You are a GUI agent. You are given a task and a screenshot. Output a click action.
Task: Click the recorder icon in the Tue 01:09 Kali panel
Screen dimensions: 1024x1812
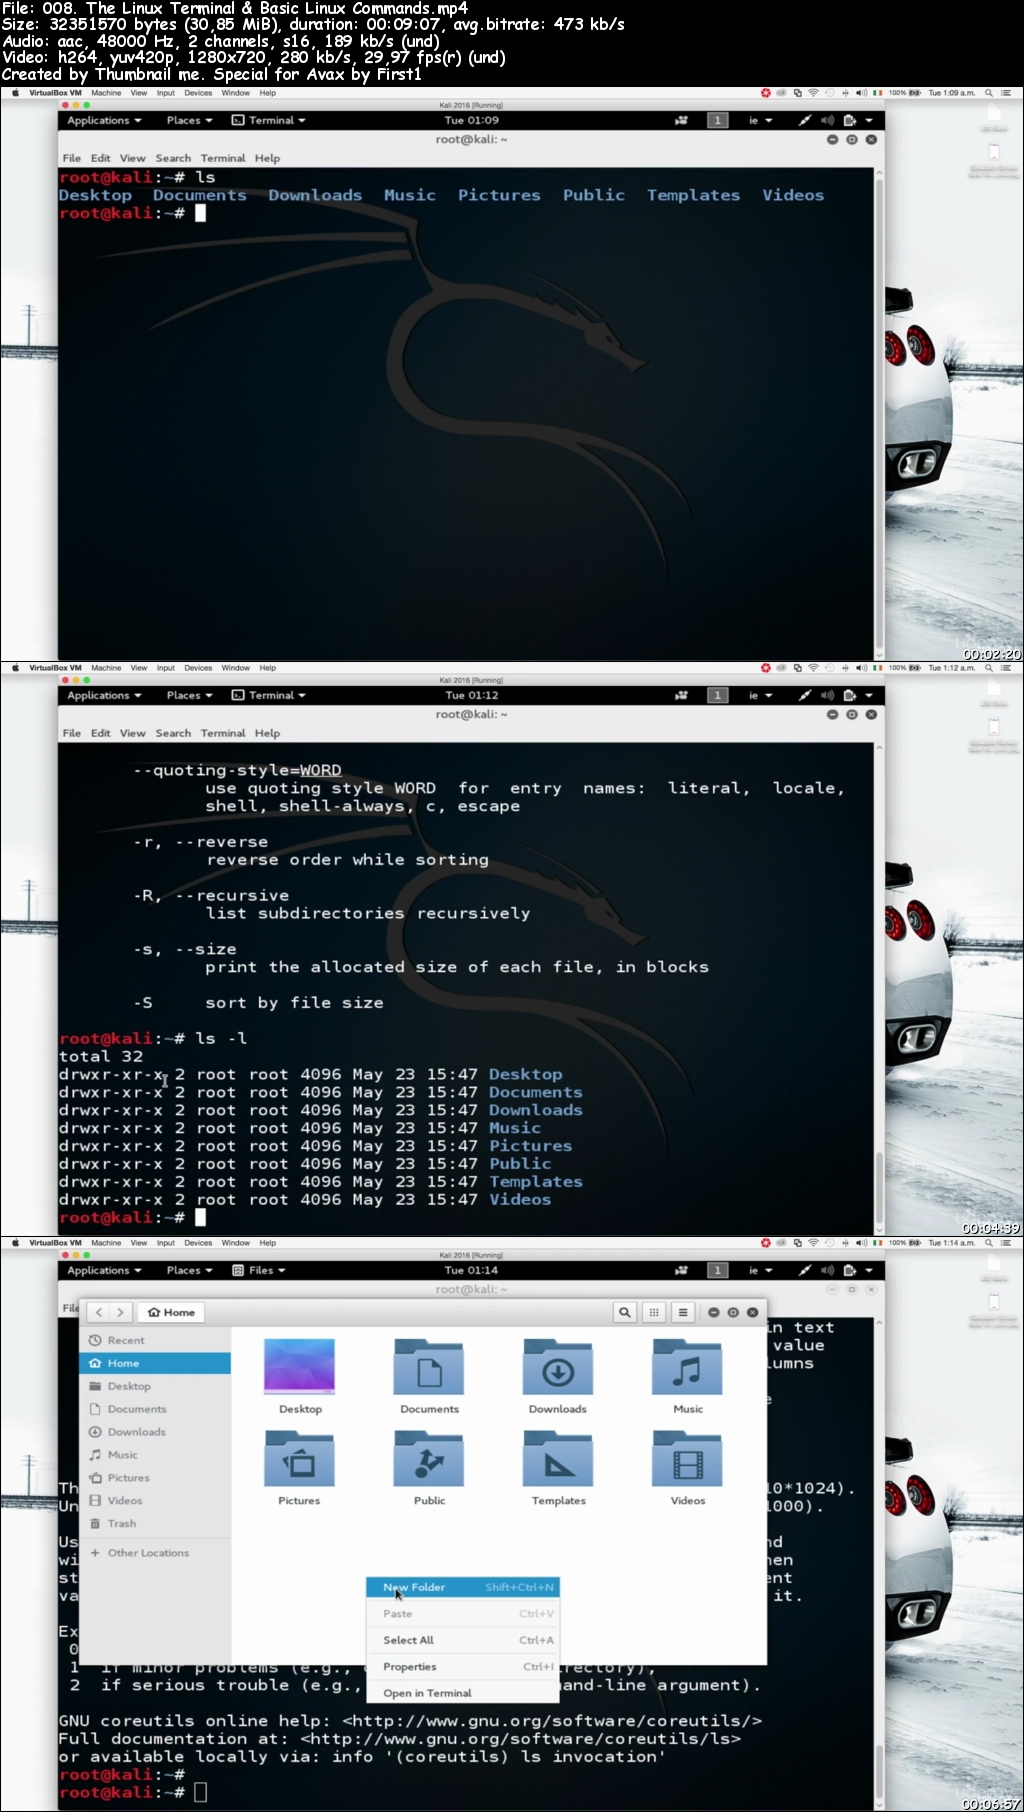[x=681, y=120]
